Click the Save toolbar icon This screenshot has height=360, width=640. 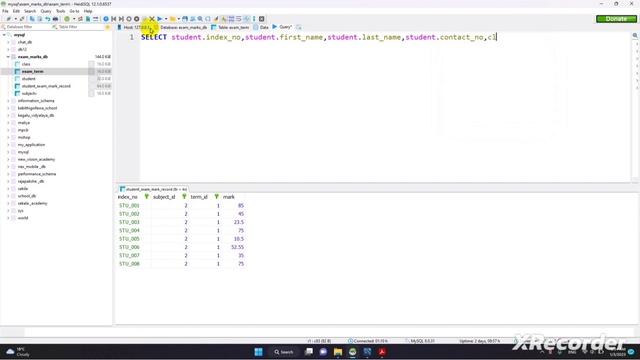[x=185, y=19]
